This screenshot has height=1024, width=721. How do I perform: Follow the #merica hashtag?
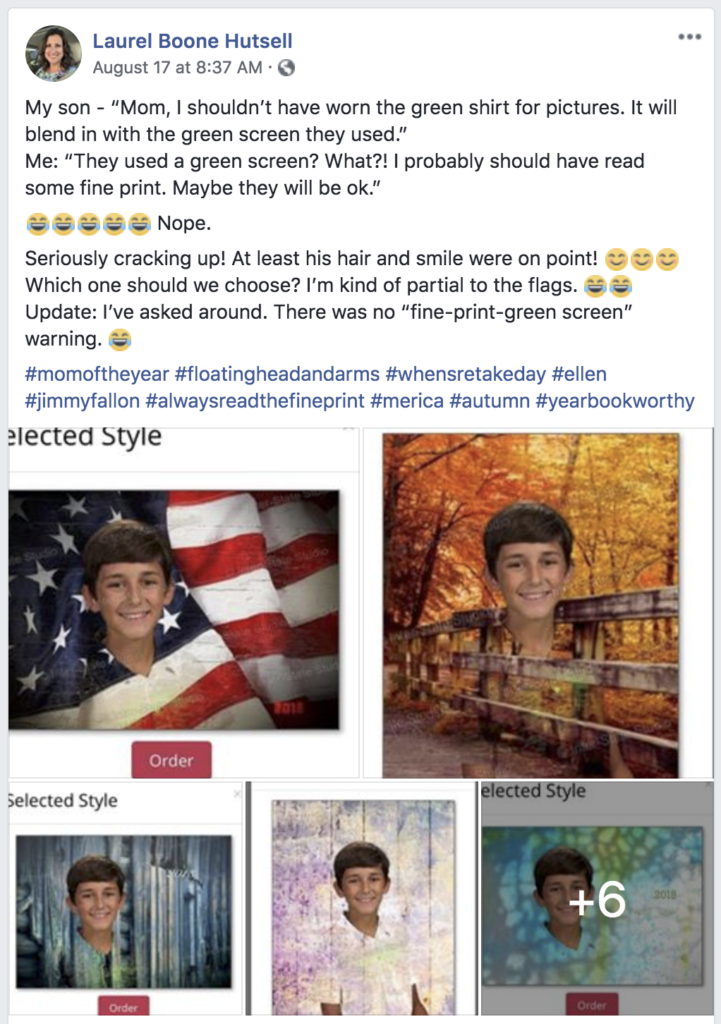pyautogui.click(x=407, y=400)
